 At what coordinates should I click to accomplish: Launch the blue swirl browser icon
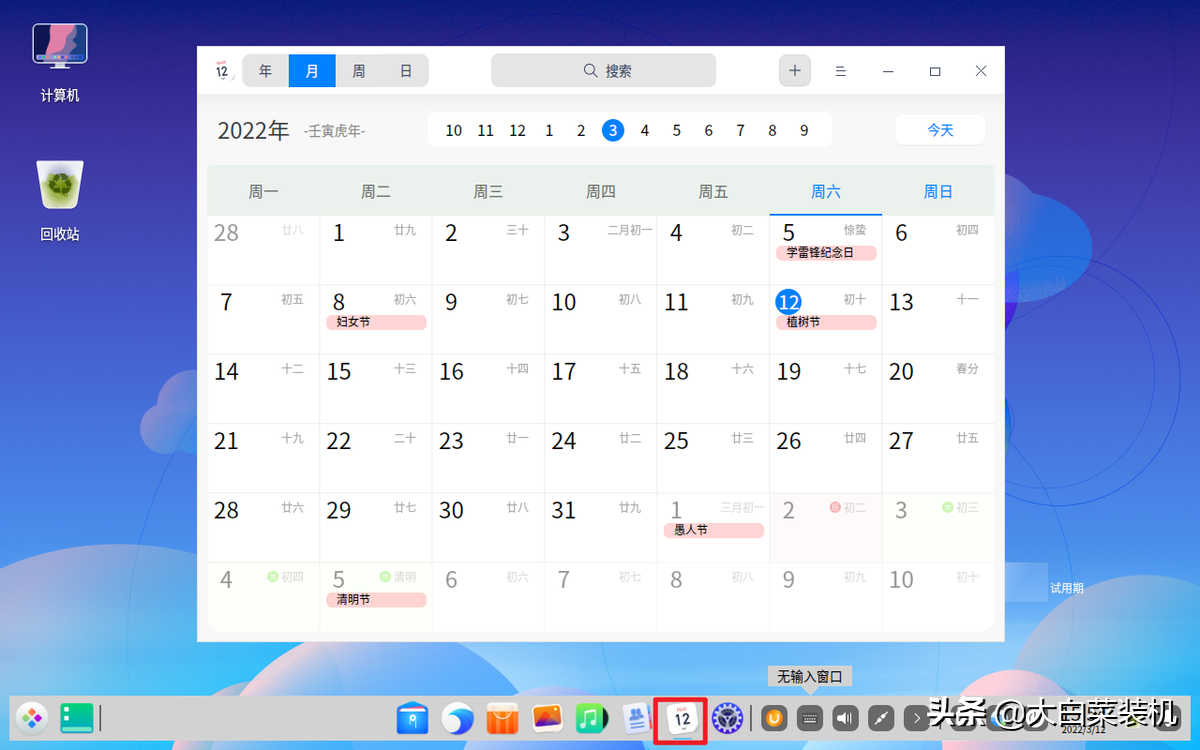(x=458, y=718)
